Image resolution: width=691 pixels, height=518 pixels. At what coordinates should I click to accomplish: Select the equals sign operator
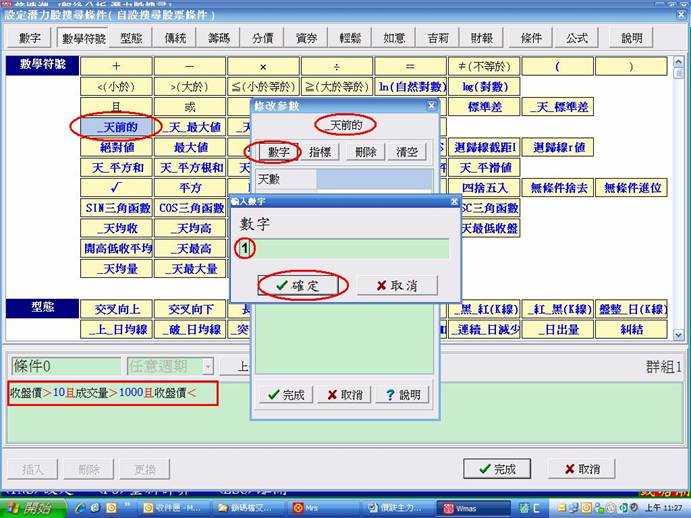point(409,66)
